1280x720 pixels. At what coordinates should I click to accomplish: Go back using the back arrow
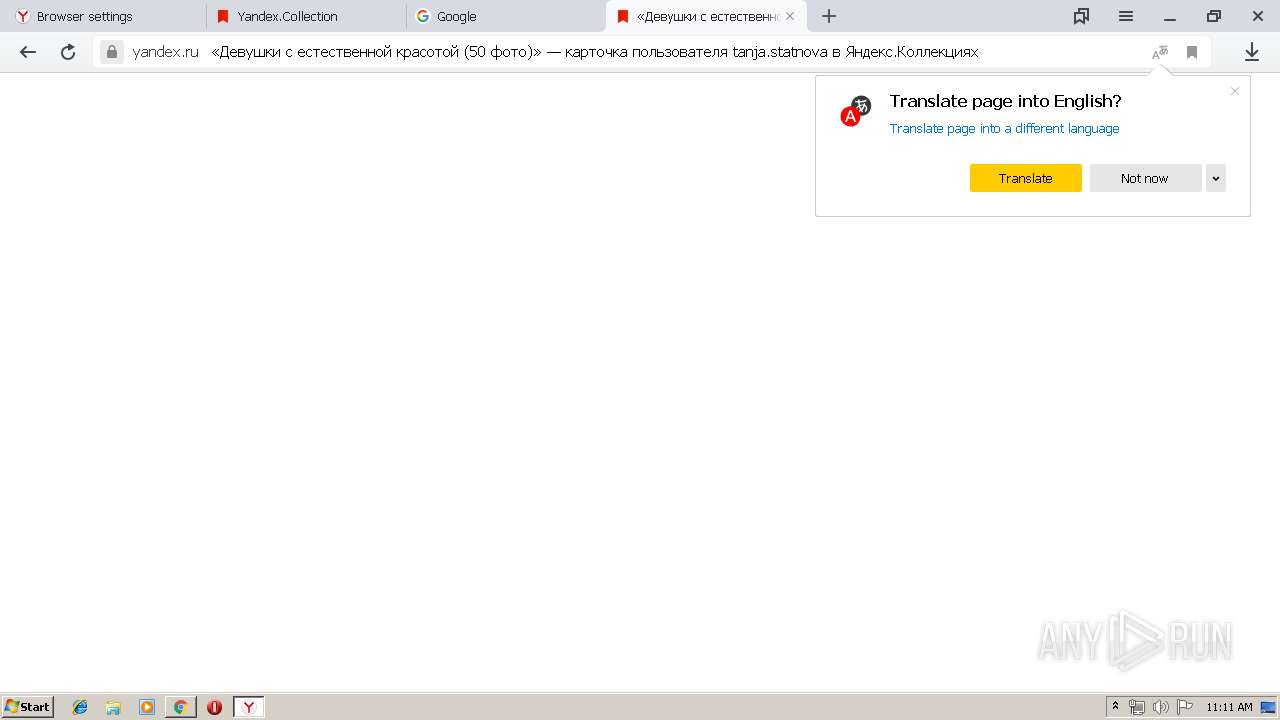tap(28, 52)
